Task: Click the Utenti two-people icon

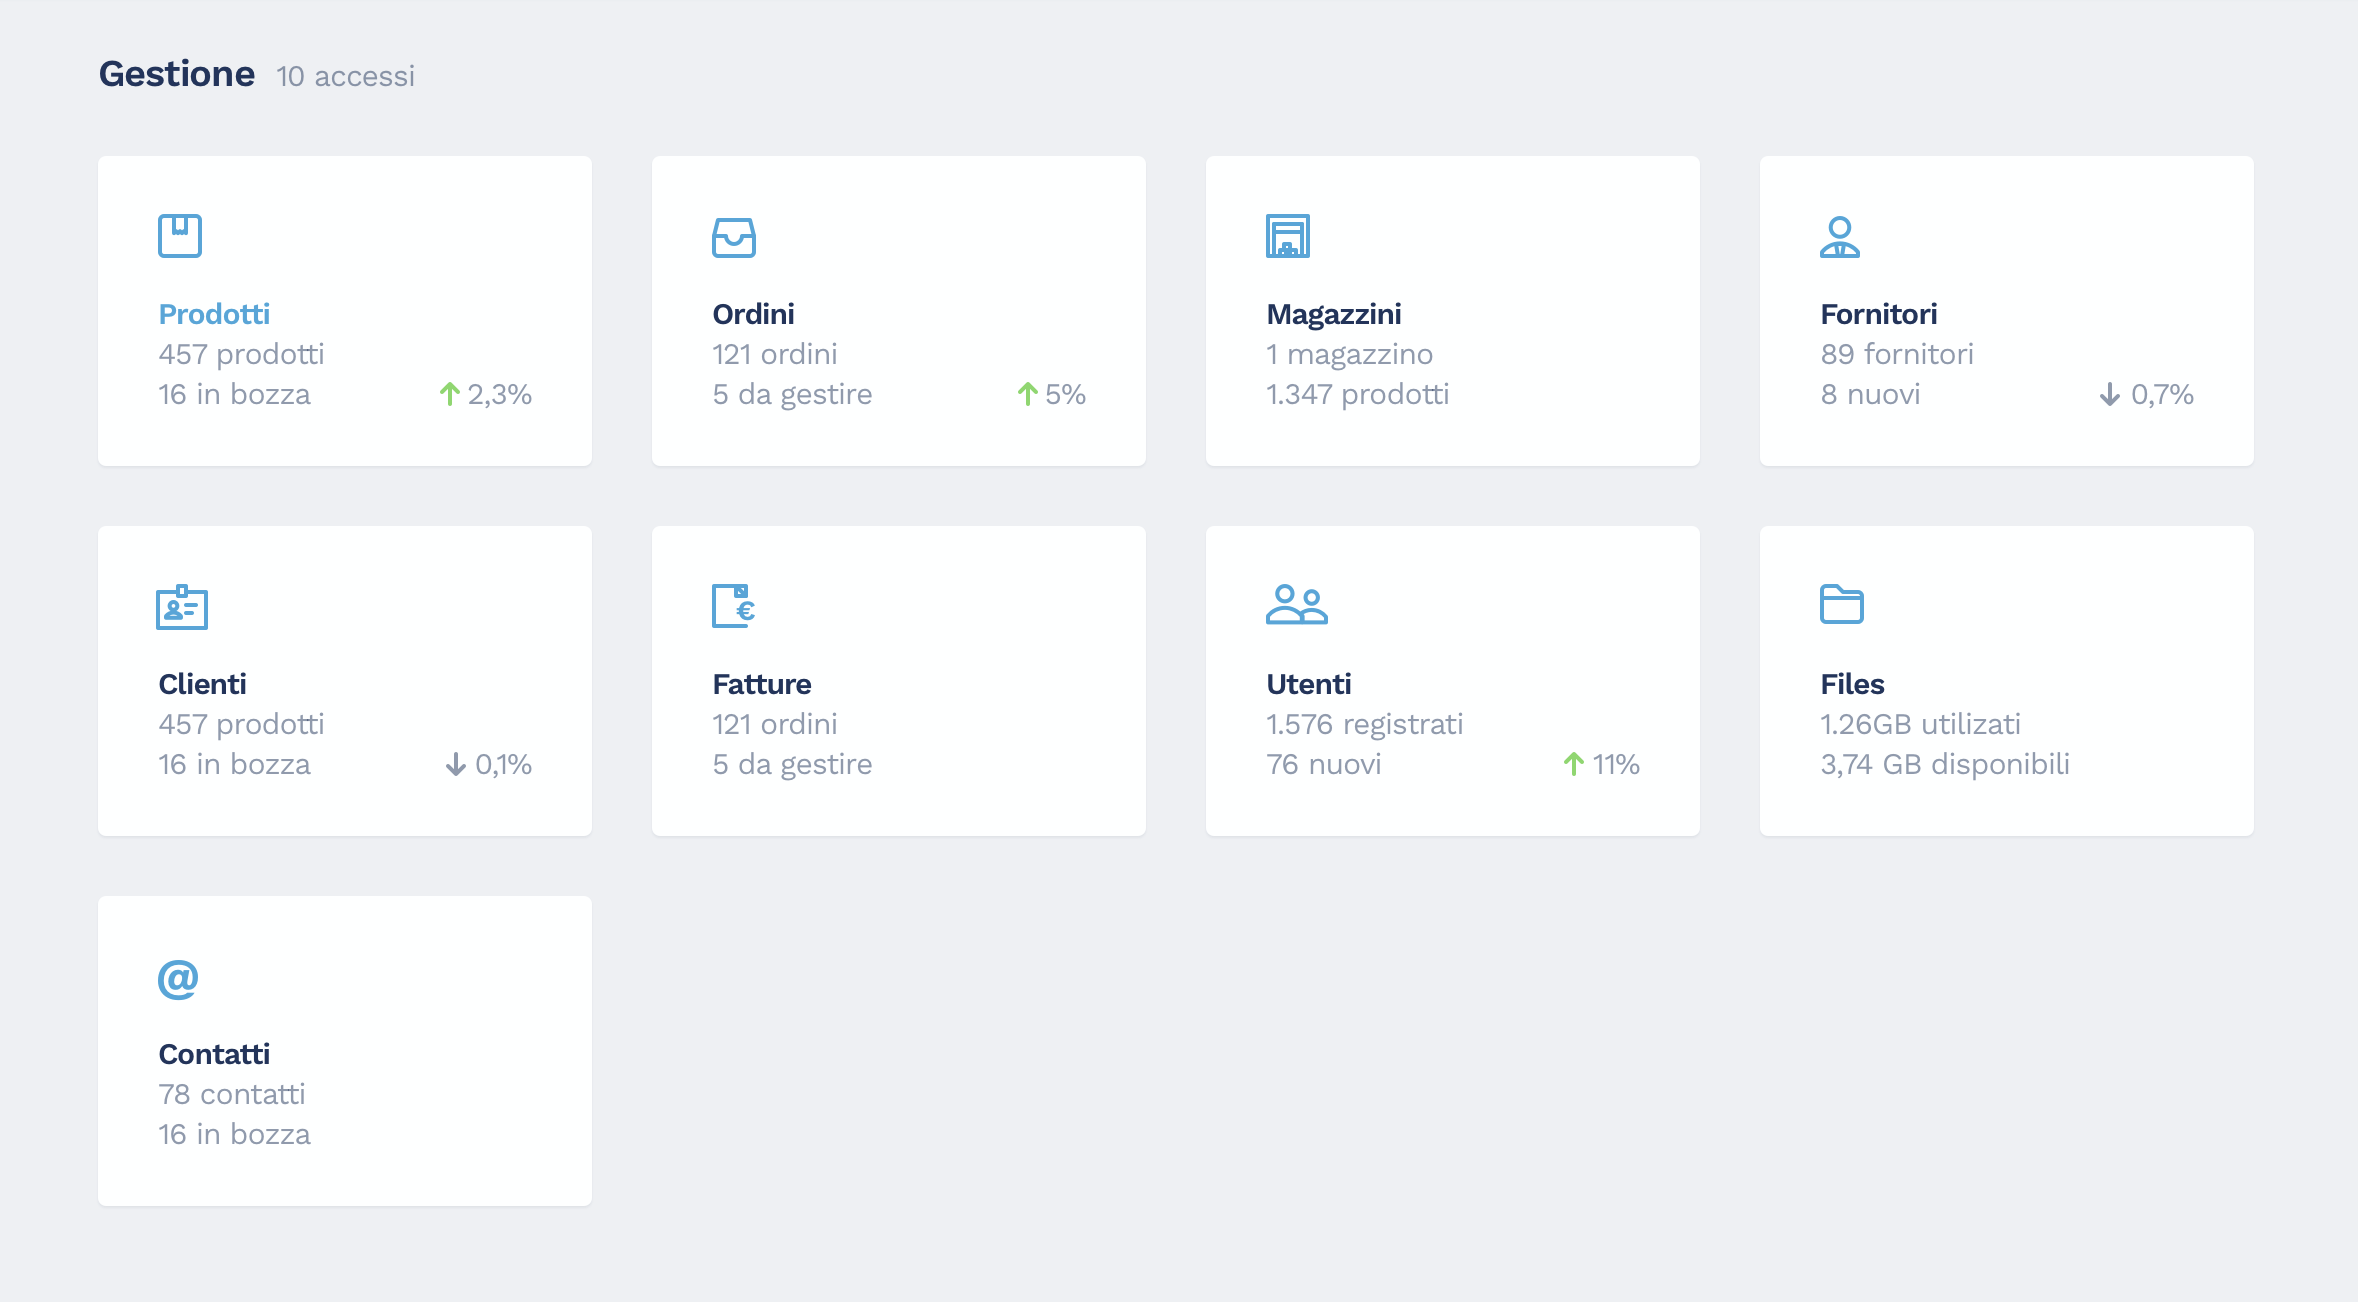Action: click(x=1296, y=605)
